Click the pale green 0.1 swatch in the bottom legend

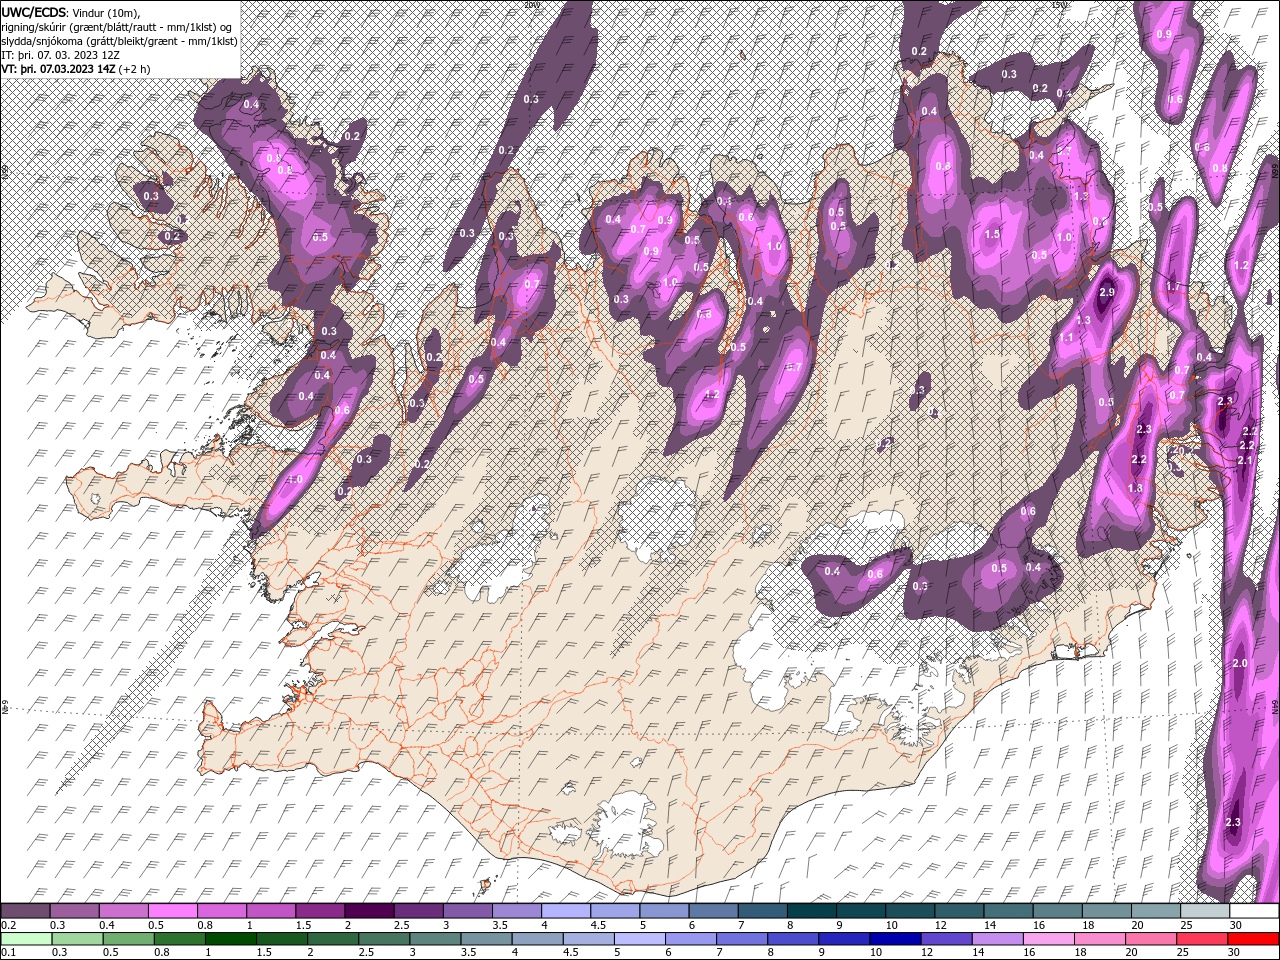tap(25, 939)
